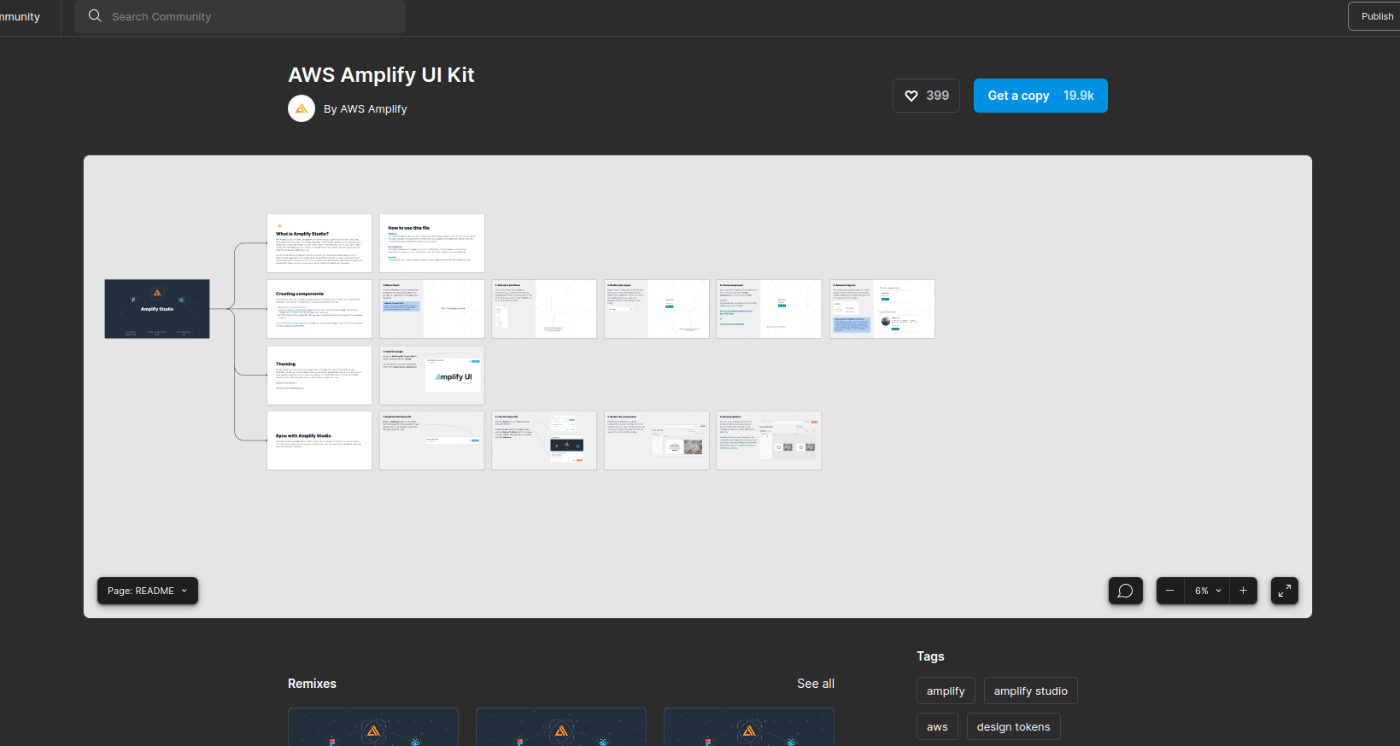The height and width of the screenshot is (746, 1400).
Task: Select the Theming frame
Action: pyautogui.click(x=319, y=375)
